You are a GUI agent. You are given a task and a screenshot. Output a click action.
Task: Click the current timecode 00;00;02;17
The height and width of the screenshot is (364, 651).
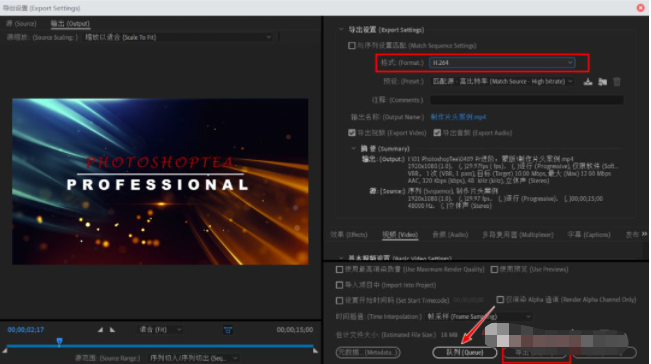click(x=25, y=330)
